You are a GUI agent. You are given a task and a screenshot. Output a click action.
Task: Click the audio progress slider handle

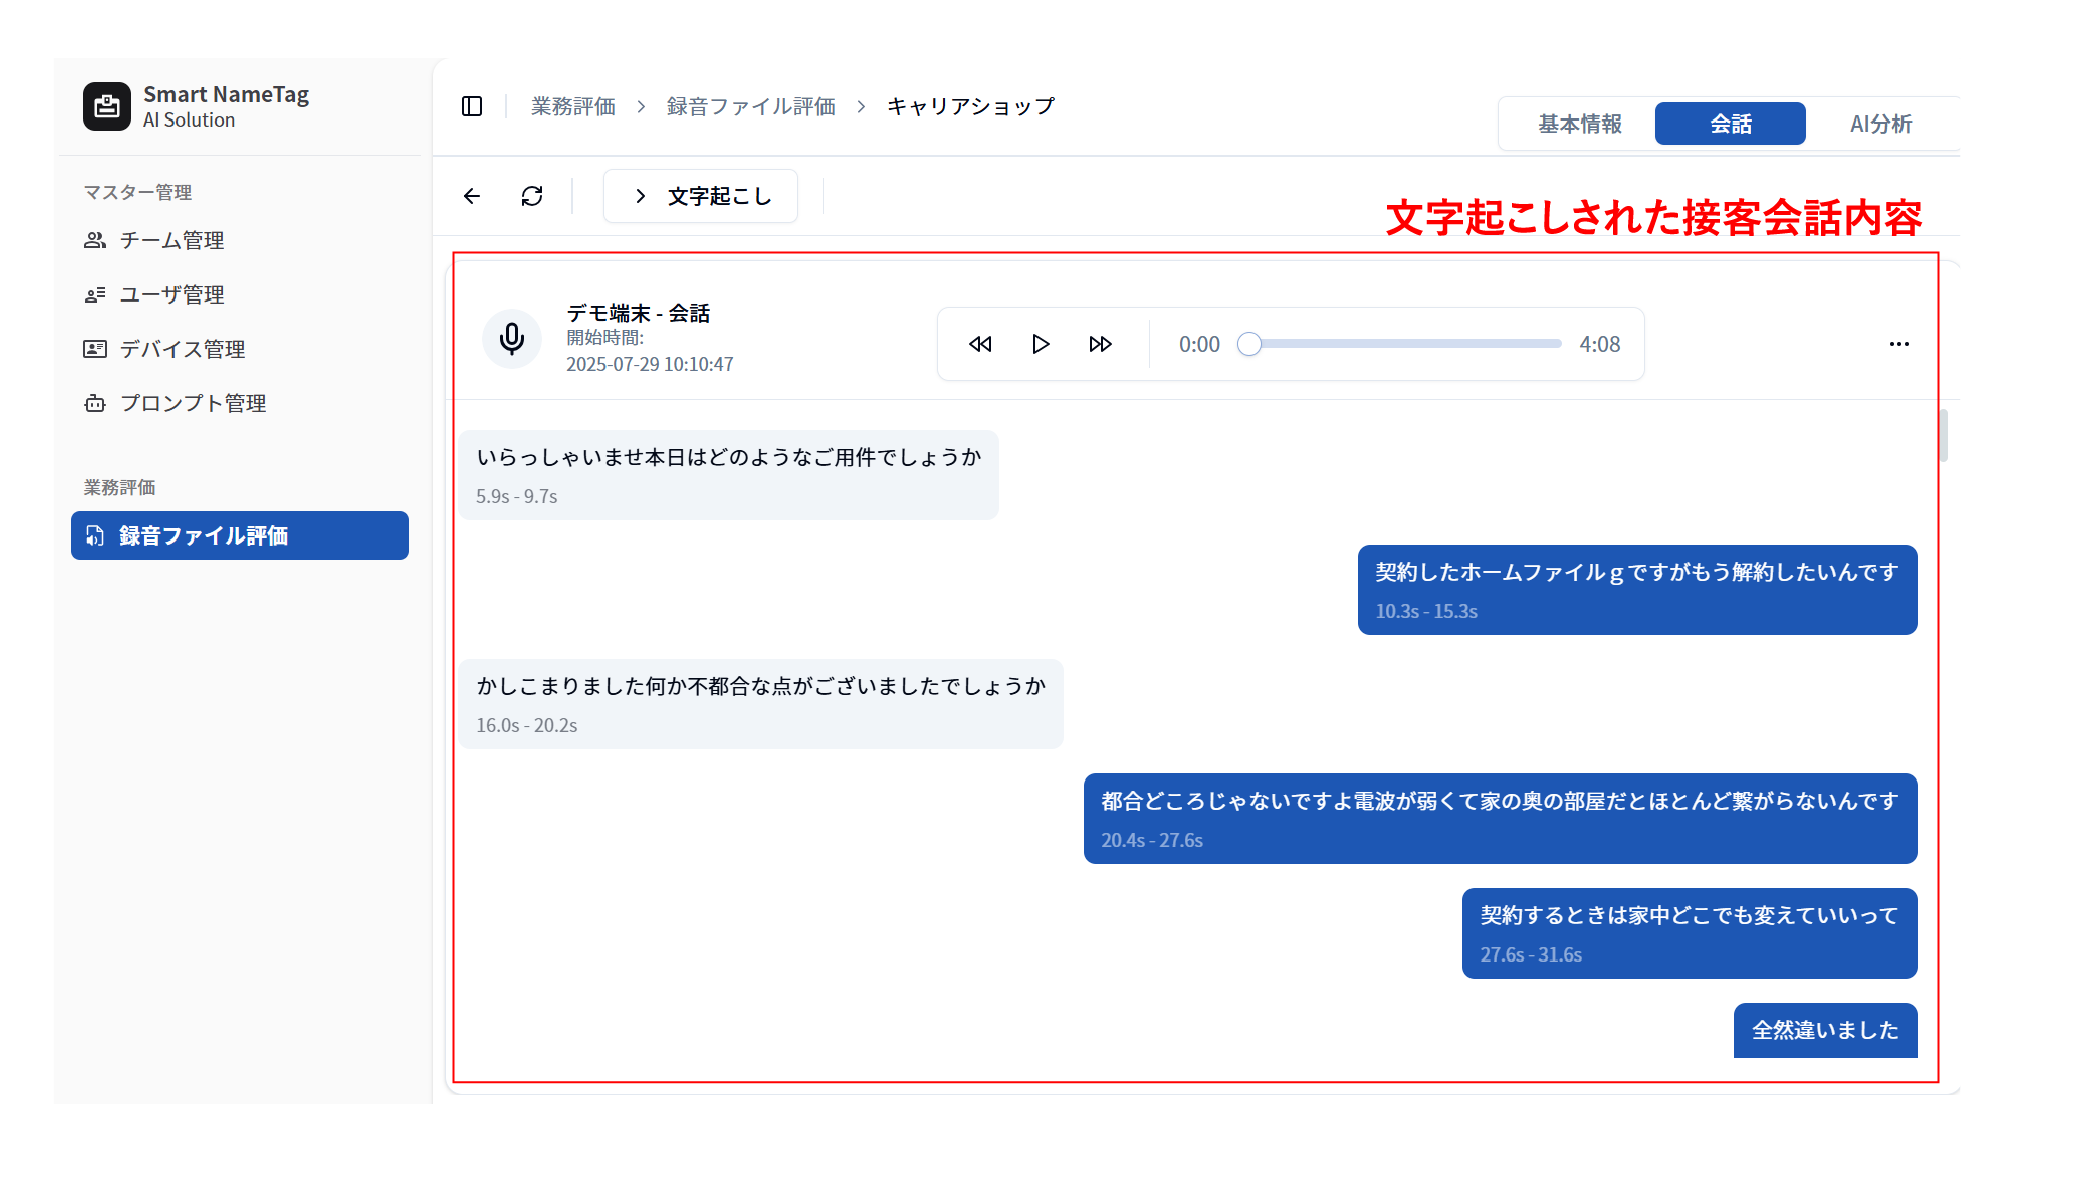click(1249, 344)
